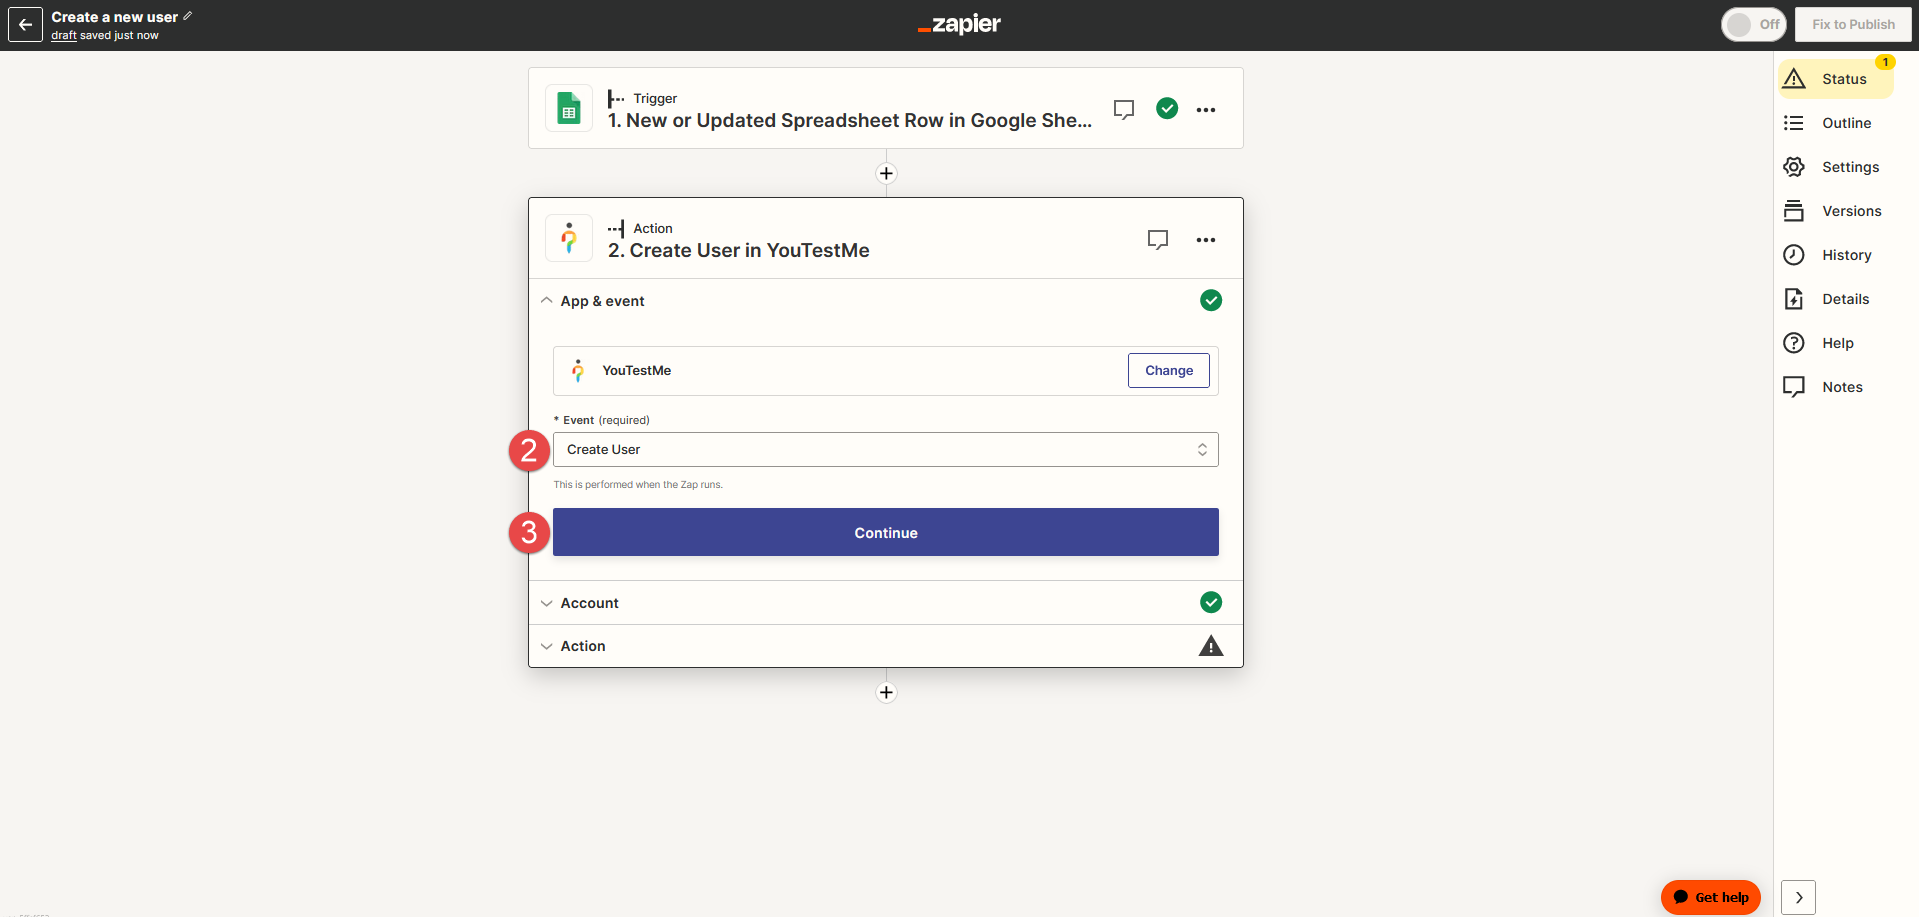Add step between trigger and action
The image size is (1919, 917).
tap(886, 173)
